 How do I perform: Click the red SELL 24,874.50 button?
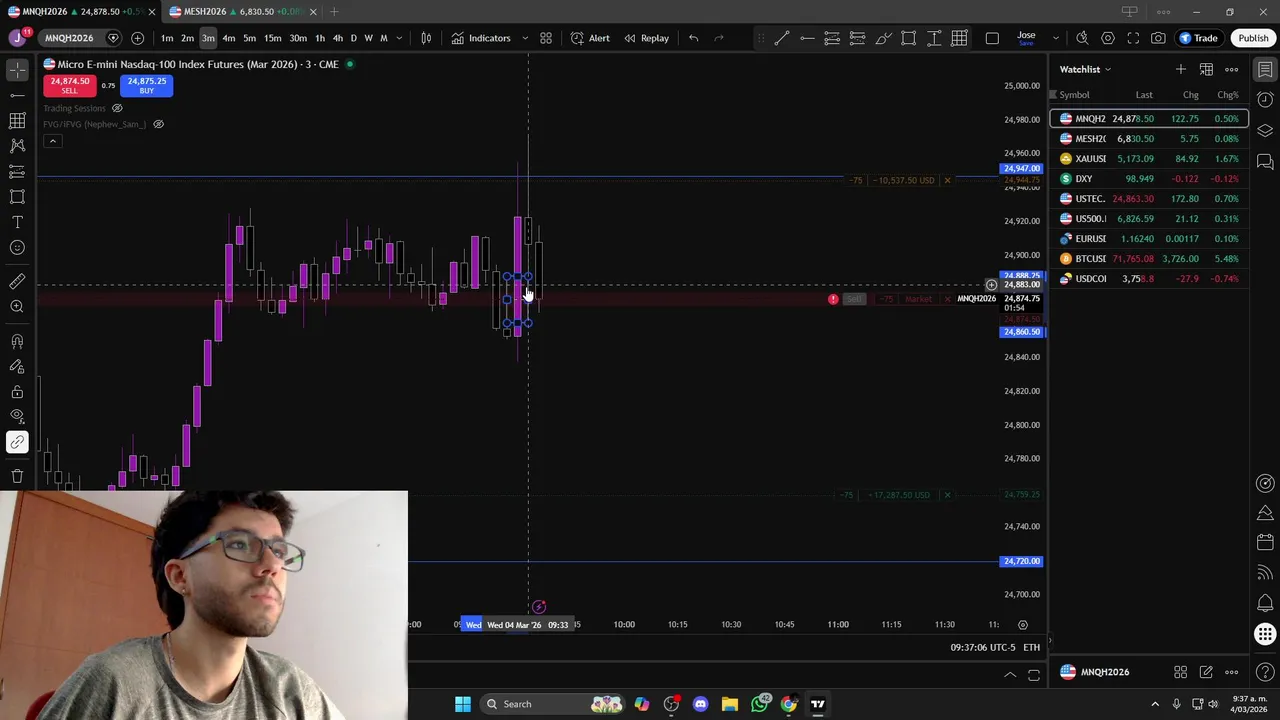coord(69,86)
